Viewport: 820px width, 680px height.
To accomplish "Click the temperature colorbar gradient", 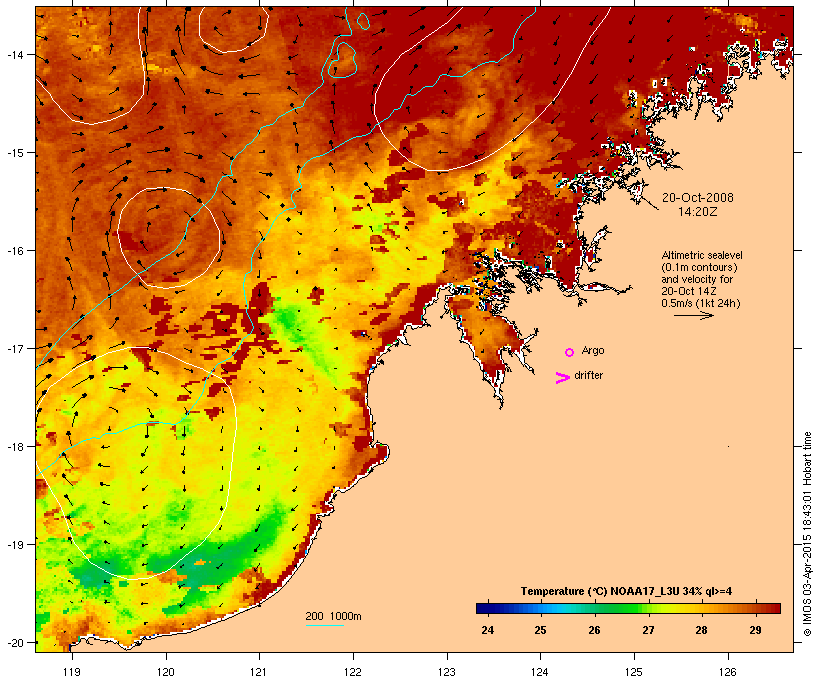I will coord(628,608).
